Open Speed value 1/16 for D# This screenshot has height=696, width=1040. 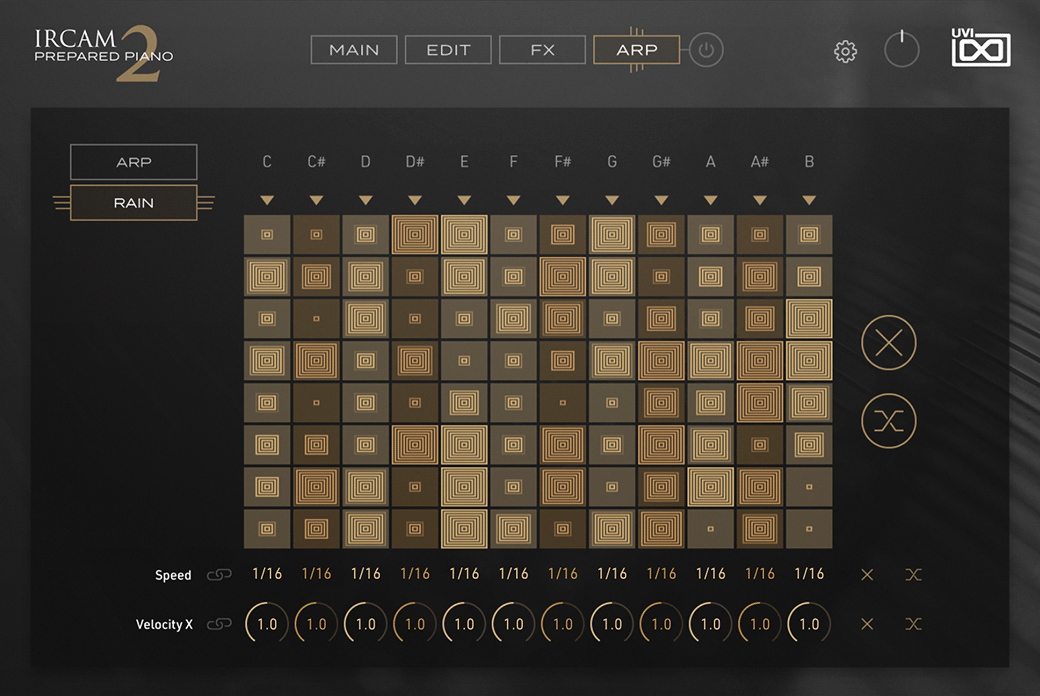coord(415,574)
